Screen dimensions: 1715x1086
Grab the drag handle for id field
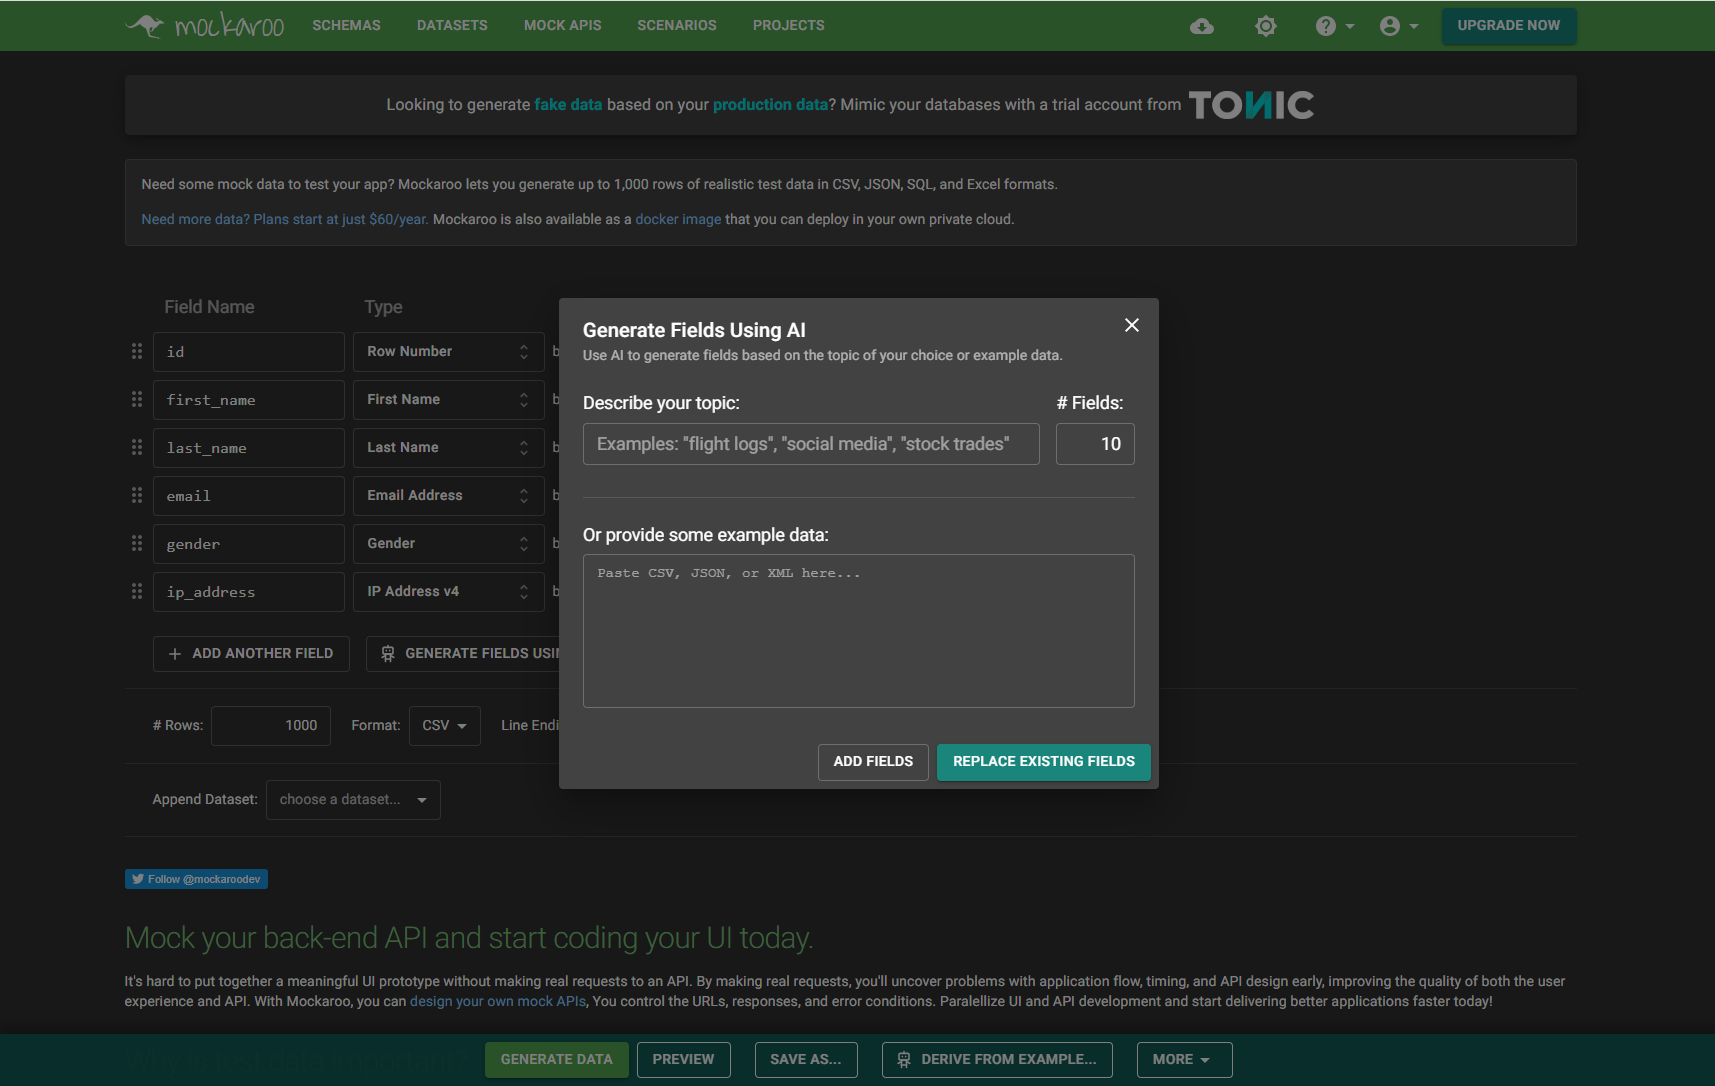(x=137, y=351)
